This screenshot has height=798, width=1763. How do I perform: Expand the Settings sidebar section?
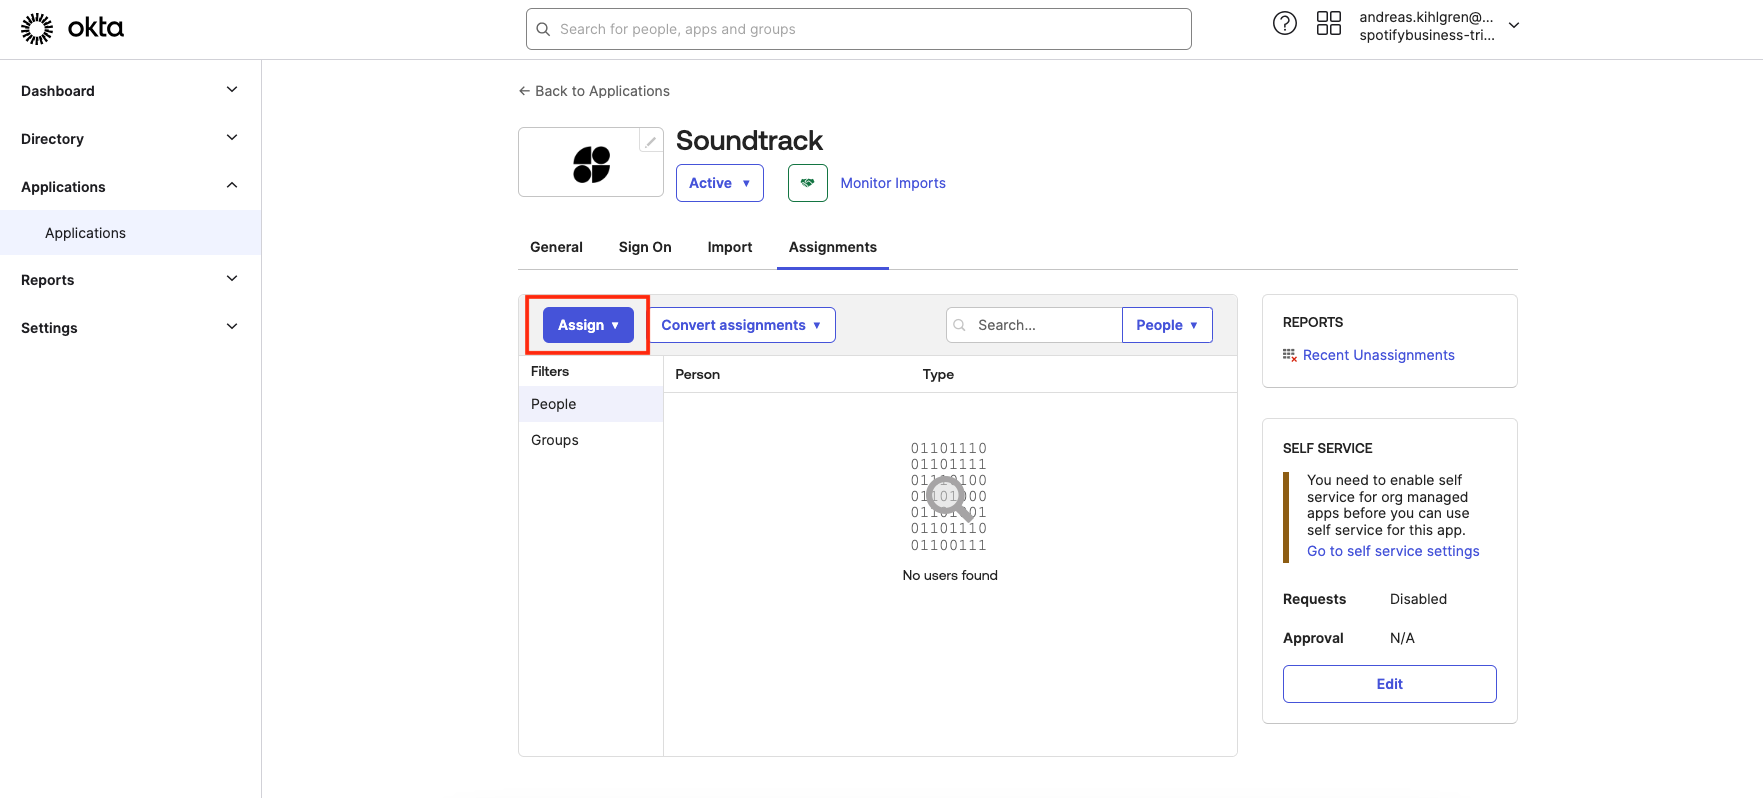tap(232, 327)
